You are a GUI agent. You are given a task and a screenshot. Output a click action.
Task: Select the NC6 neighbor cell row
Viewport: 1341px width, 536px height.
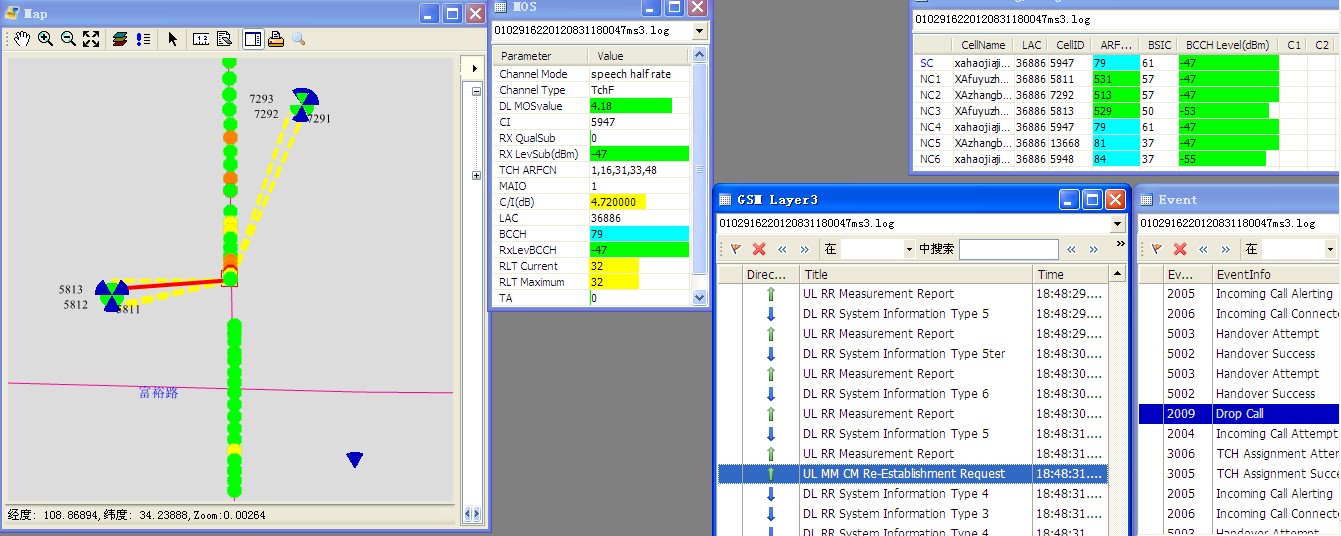(1125, 159)
